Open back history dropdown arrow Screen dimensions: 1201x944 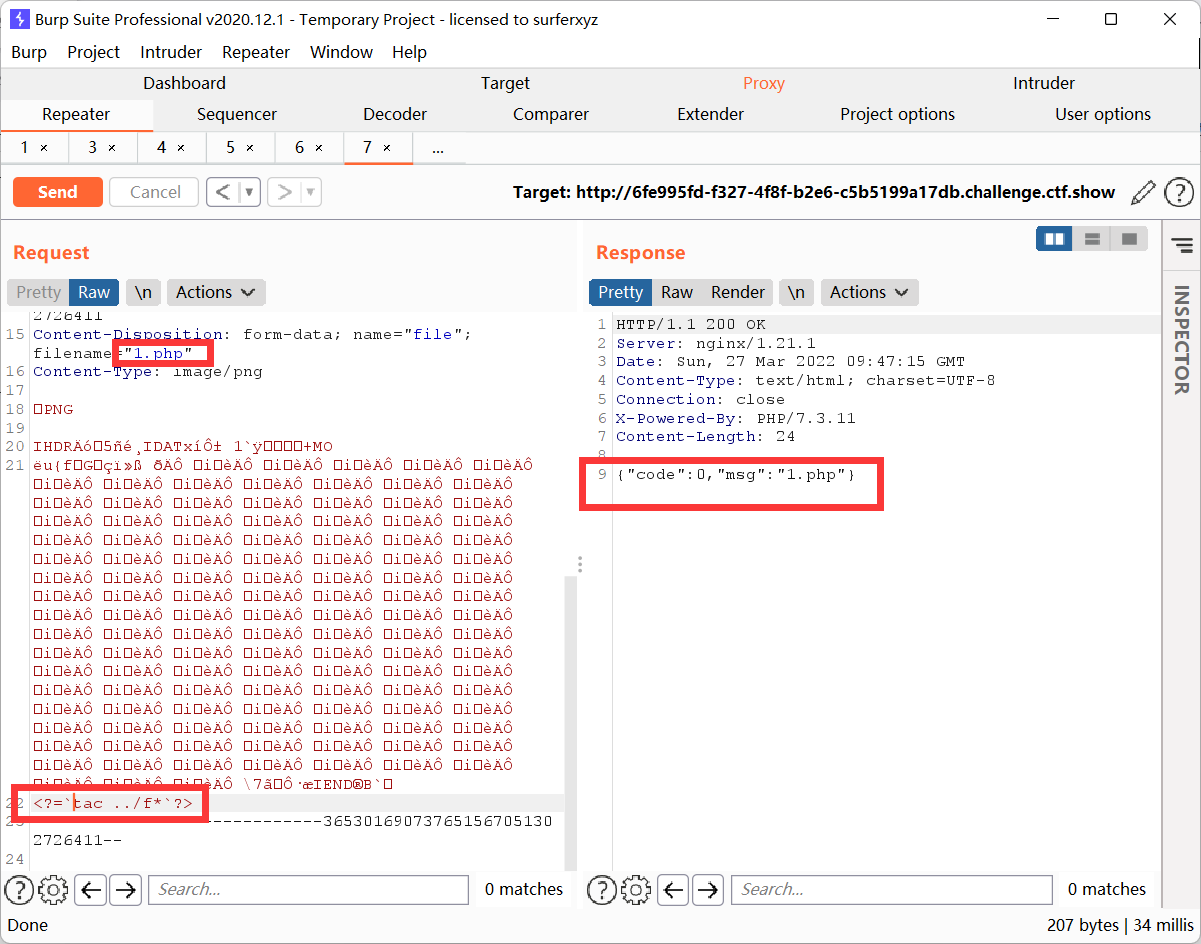point(251,192)
